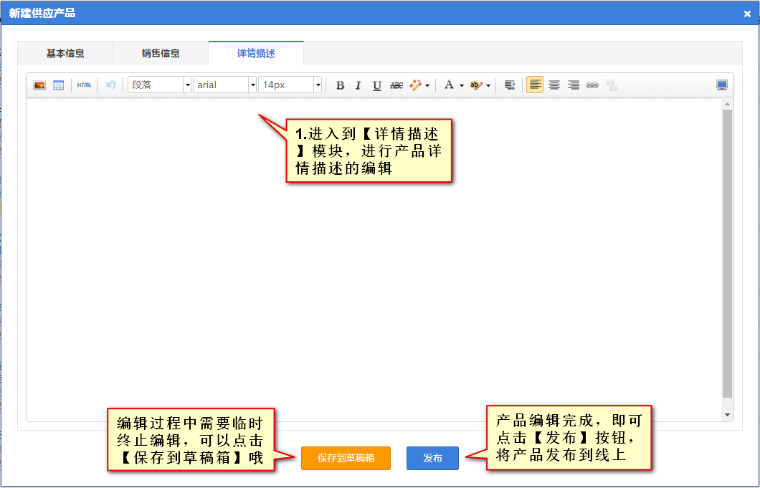Close the 新建供应产品 dialog

(x=747, y=14)
